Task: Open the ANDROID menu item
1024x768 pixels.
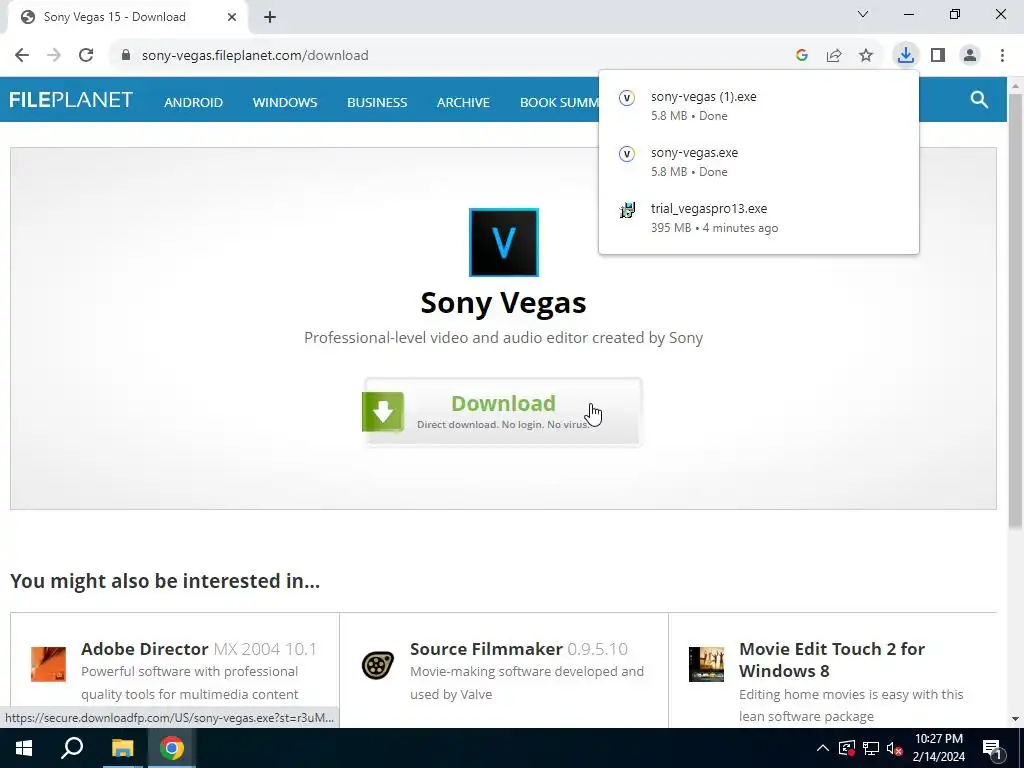Action: click(193, 103)
